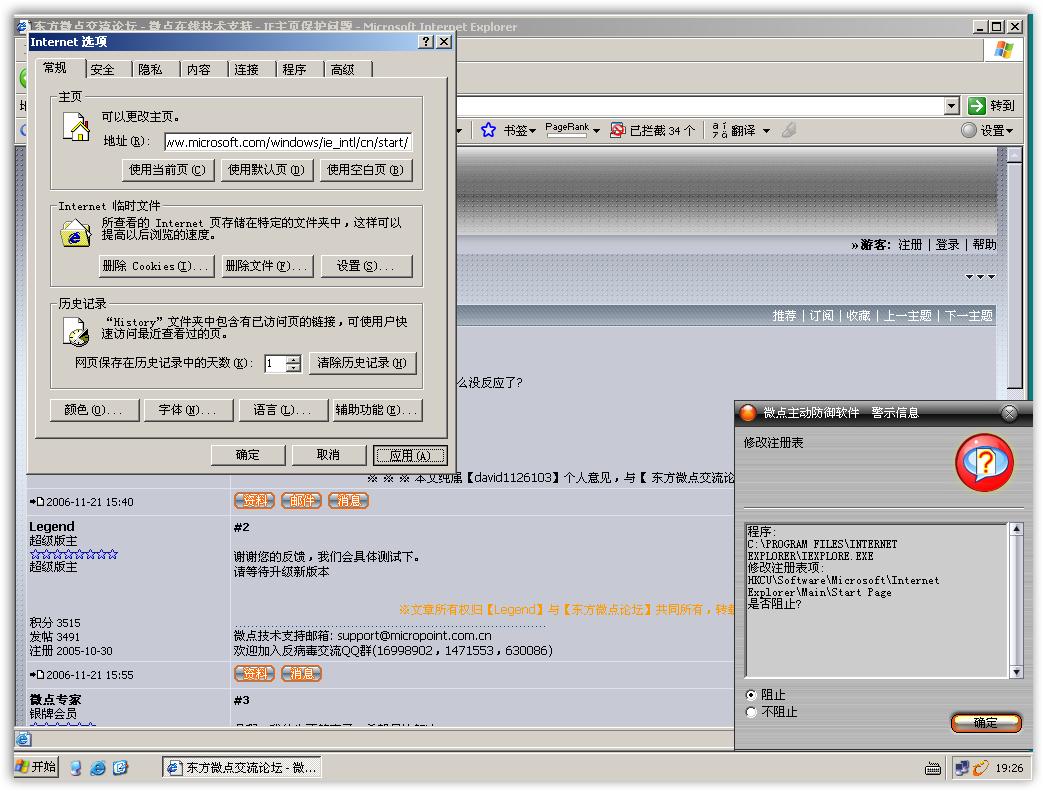Click the Legend username in post #2
The height and width of the screenshot is (792, 1044).
tap(52, 526)
